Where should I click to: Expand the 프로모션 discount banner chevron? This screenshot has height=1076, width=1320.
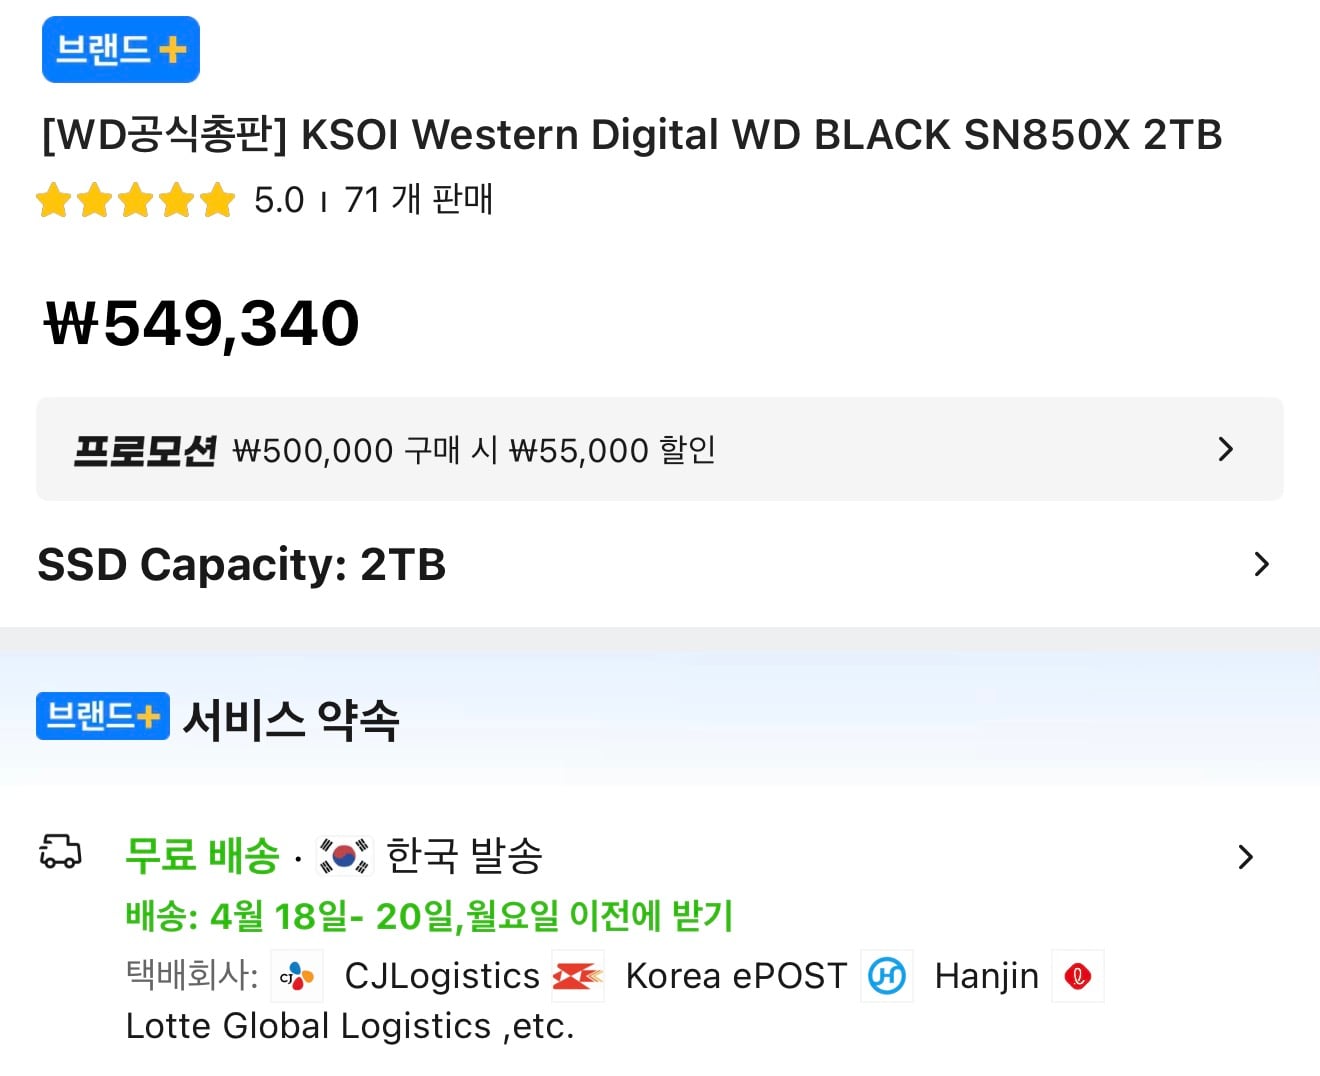(1226, 449)
